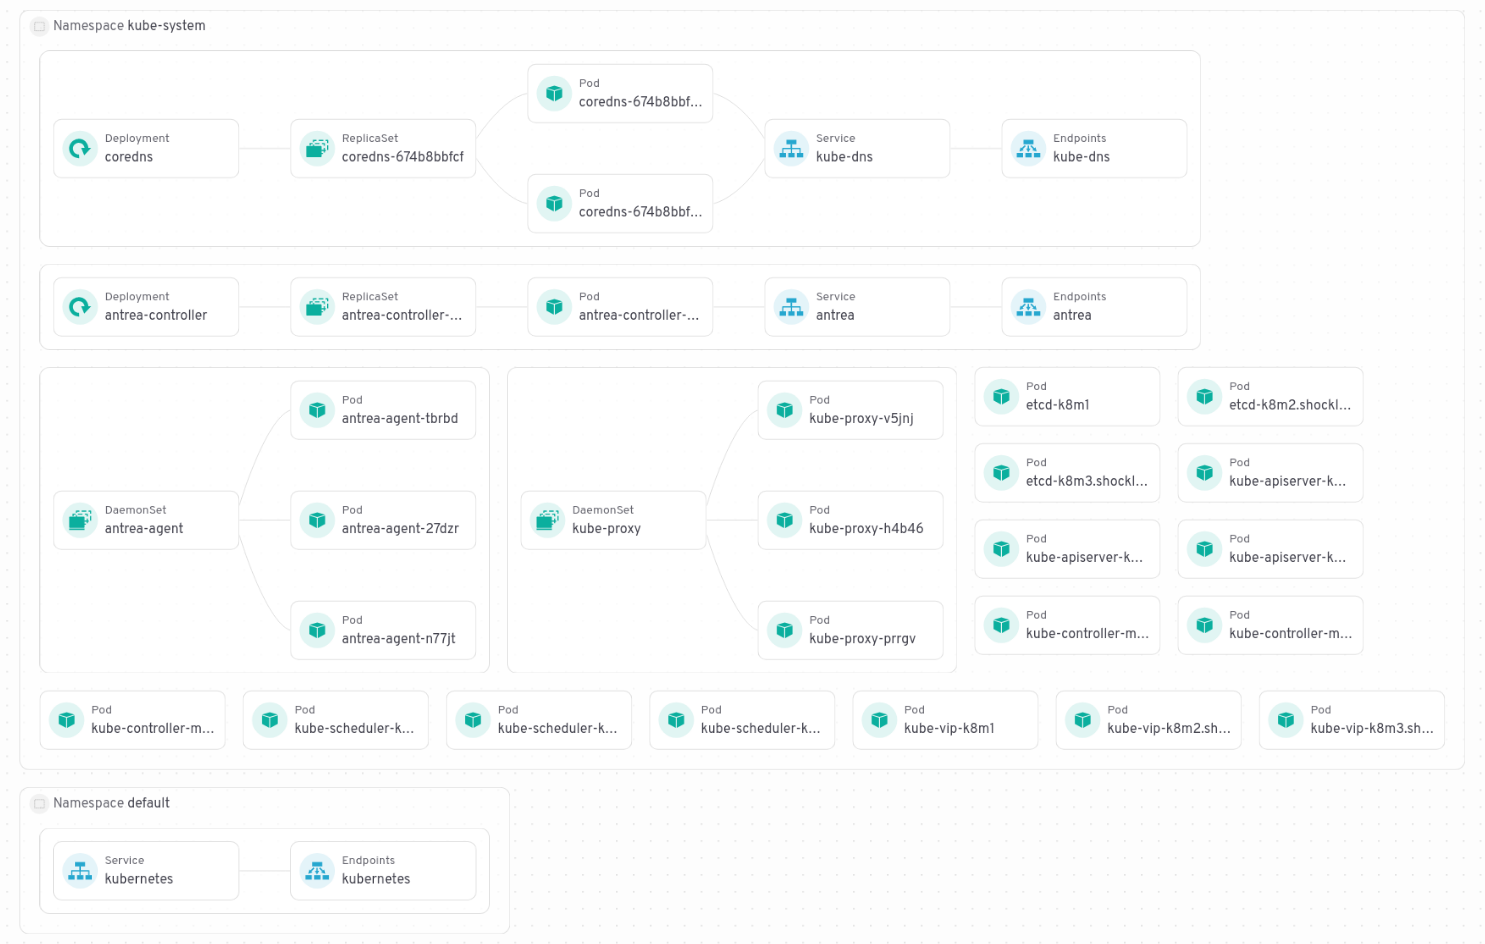Click the etcd-k8m1 Pod icon
Screen dimensions: 1485x944
pos(1001,396)
